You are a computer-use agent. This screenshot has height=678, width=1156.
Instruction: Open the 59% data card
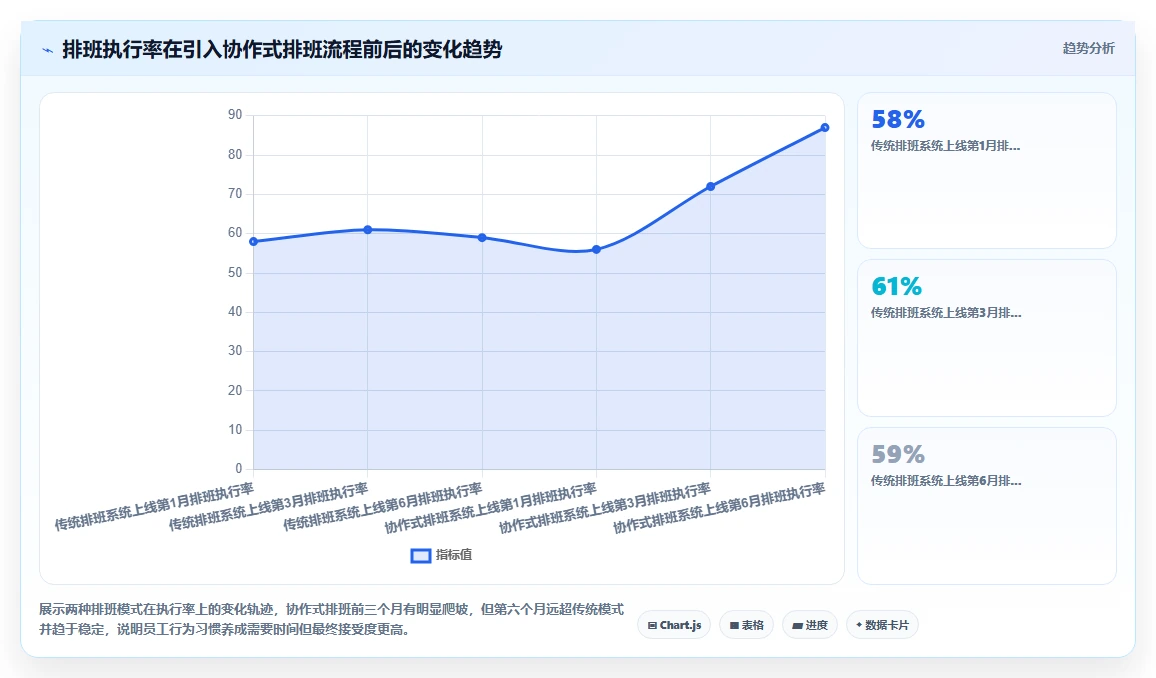pos(986,506)
